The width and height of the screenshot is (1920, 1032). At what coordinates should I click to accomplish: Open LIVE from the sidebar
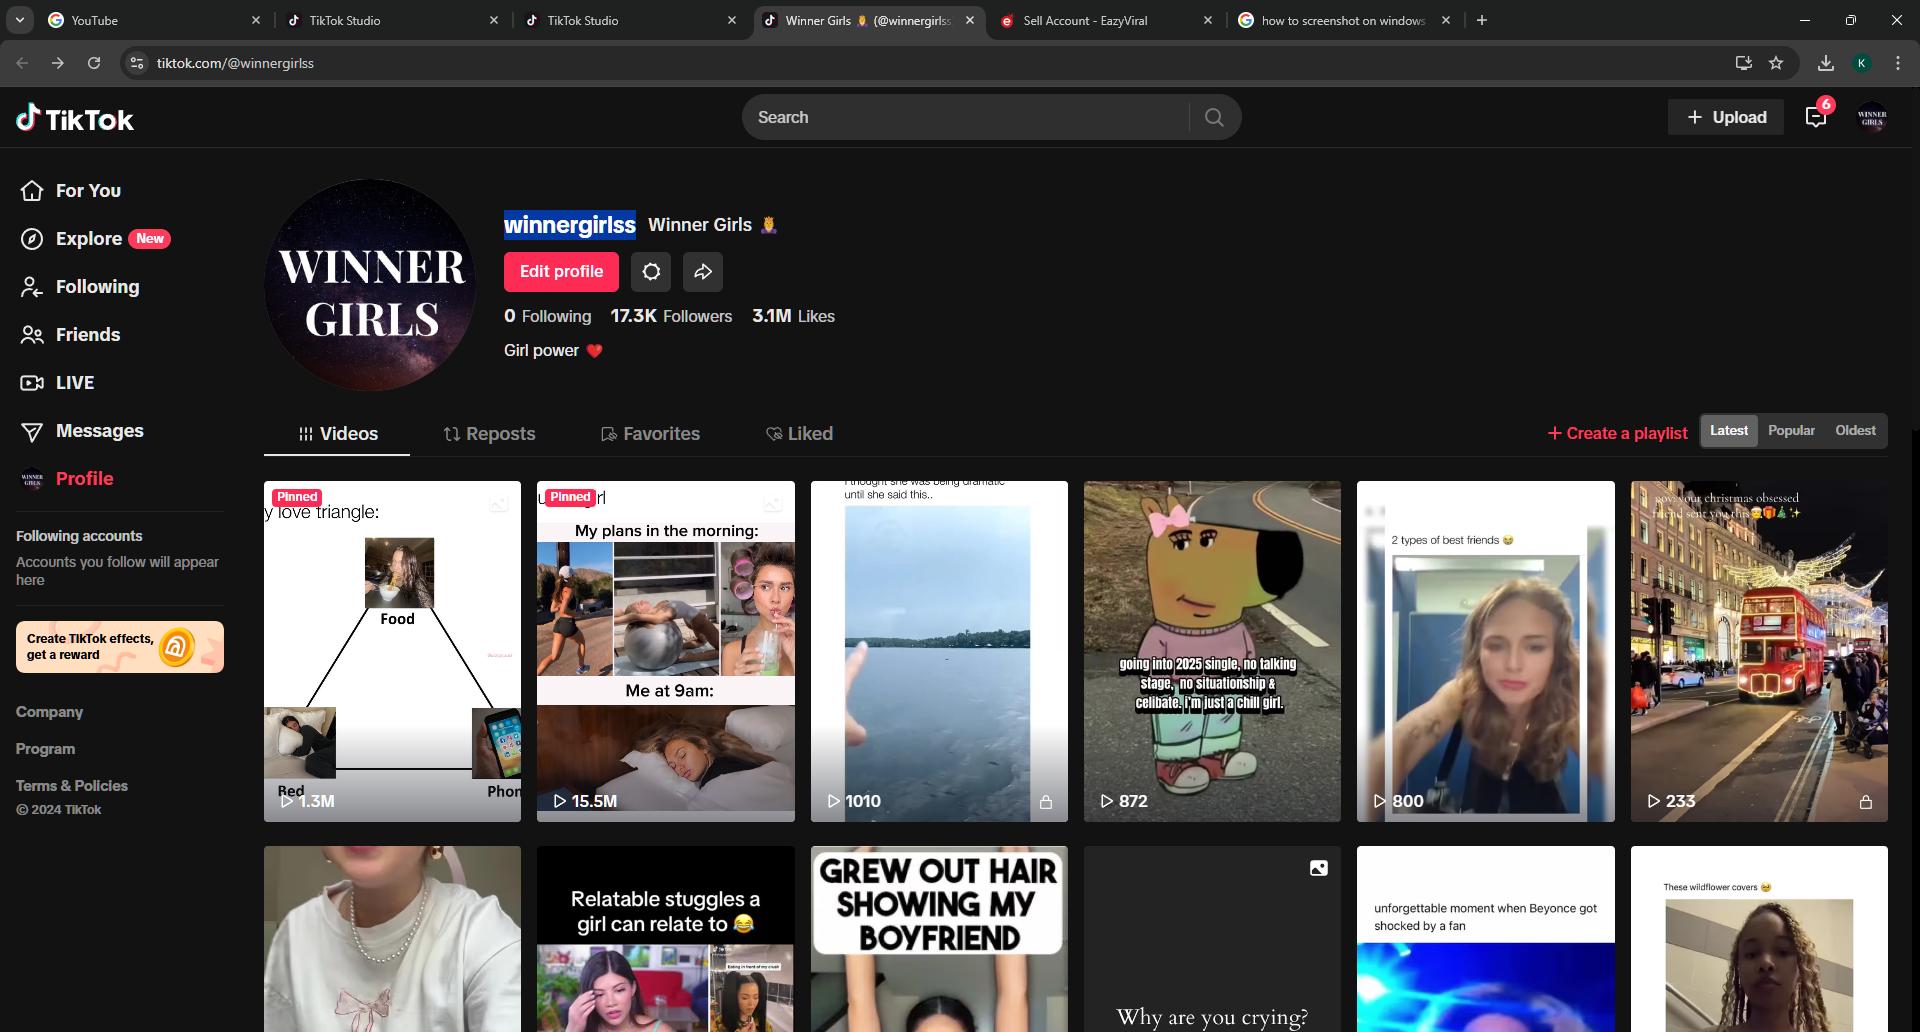[57, 383]
